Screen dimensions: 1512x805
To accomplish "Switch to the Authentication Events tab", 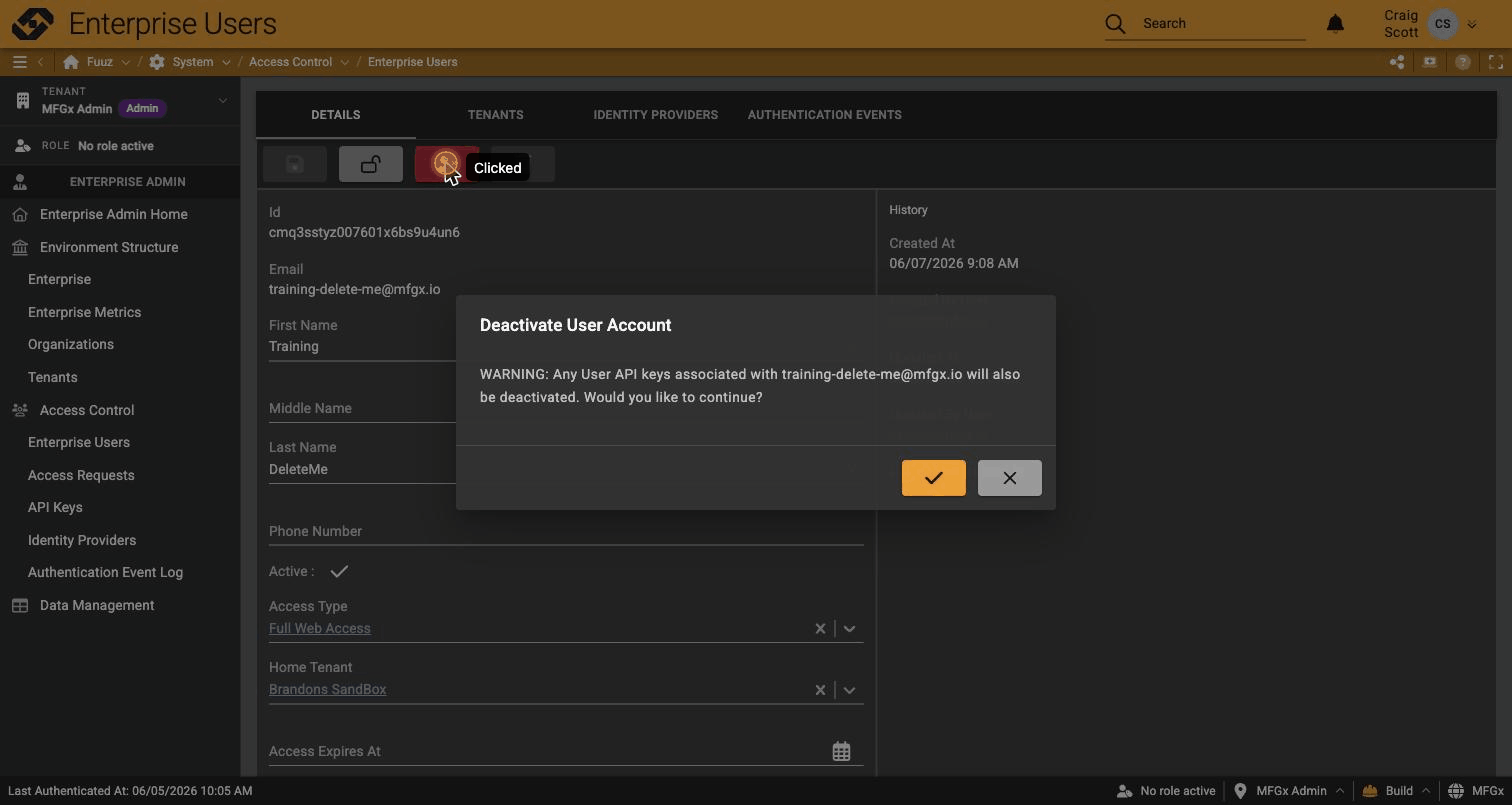I will point(824,115).
